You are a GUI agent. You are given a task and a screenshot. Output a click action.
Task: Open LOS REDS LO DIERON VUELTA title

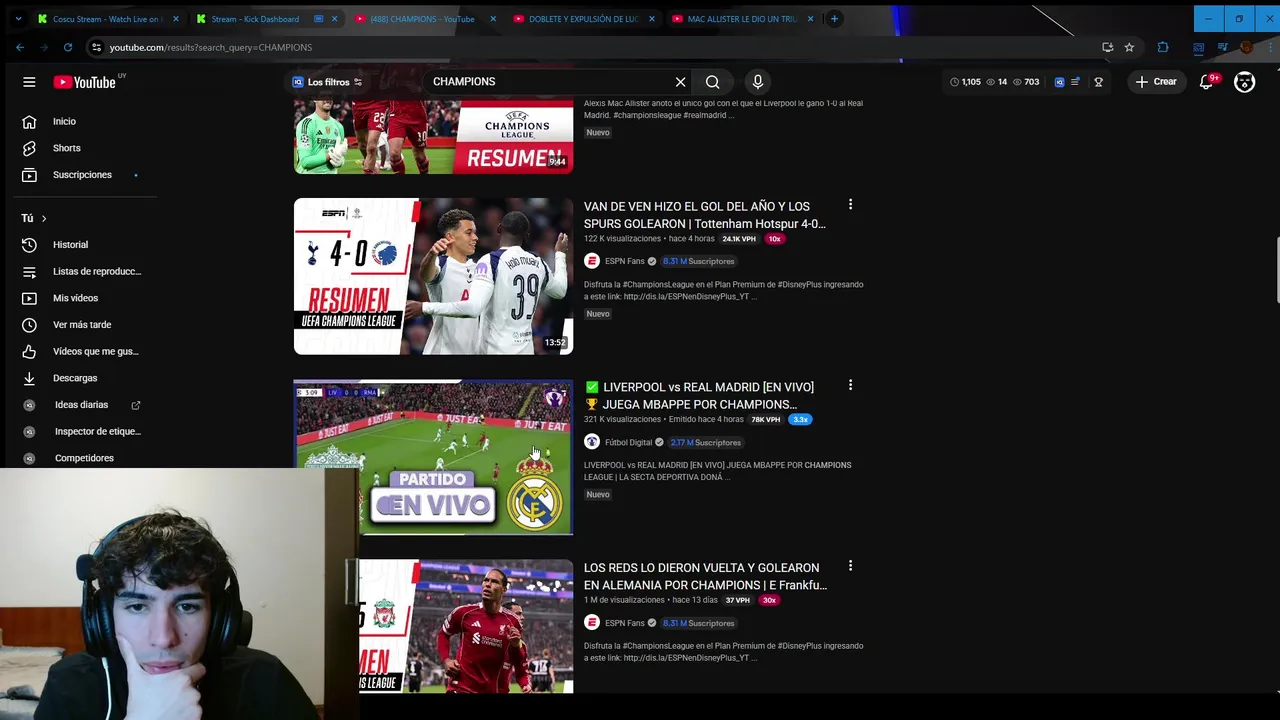point(705,576)
